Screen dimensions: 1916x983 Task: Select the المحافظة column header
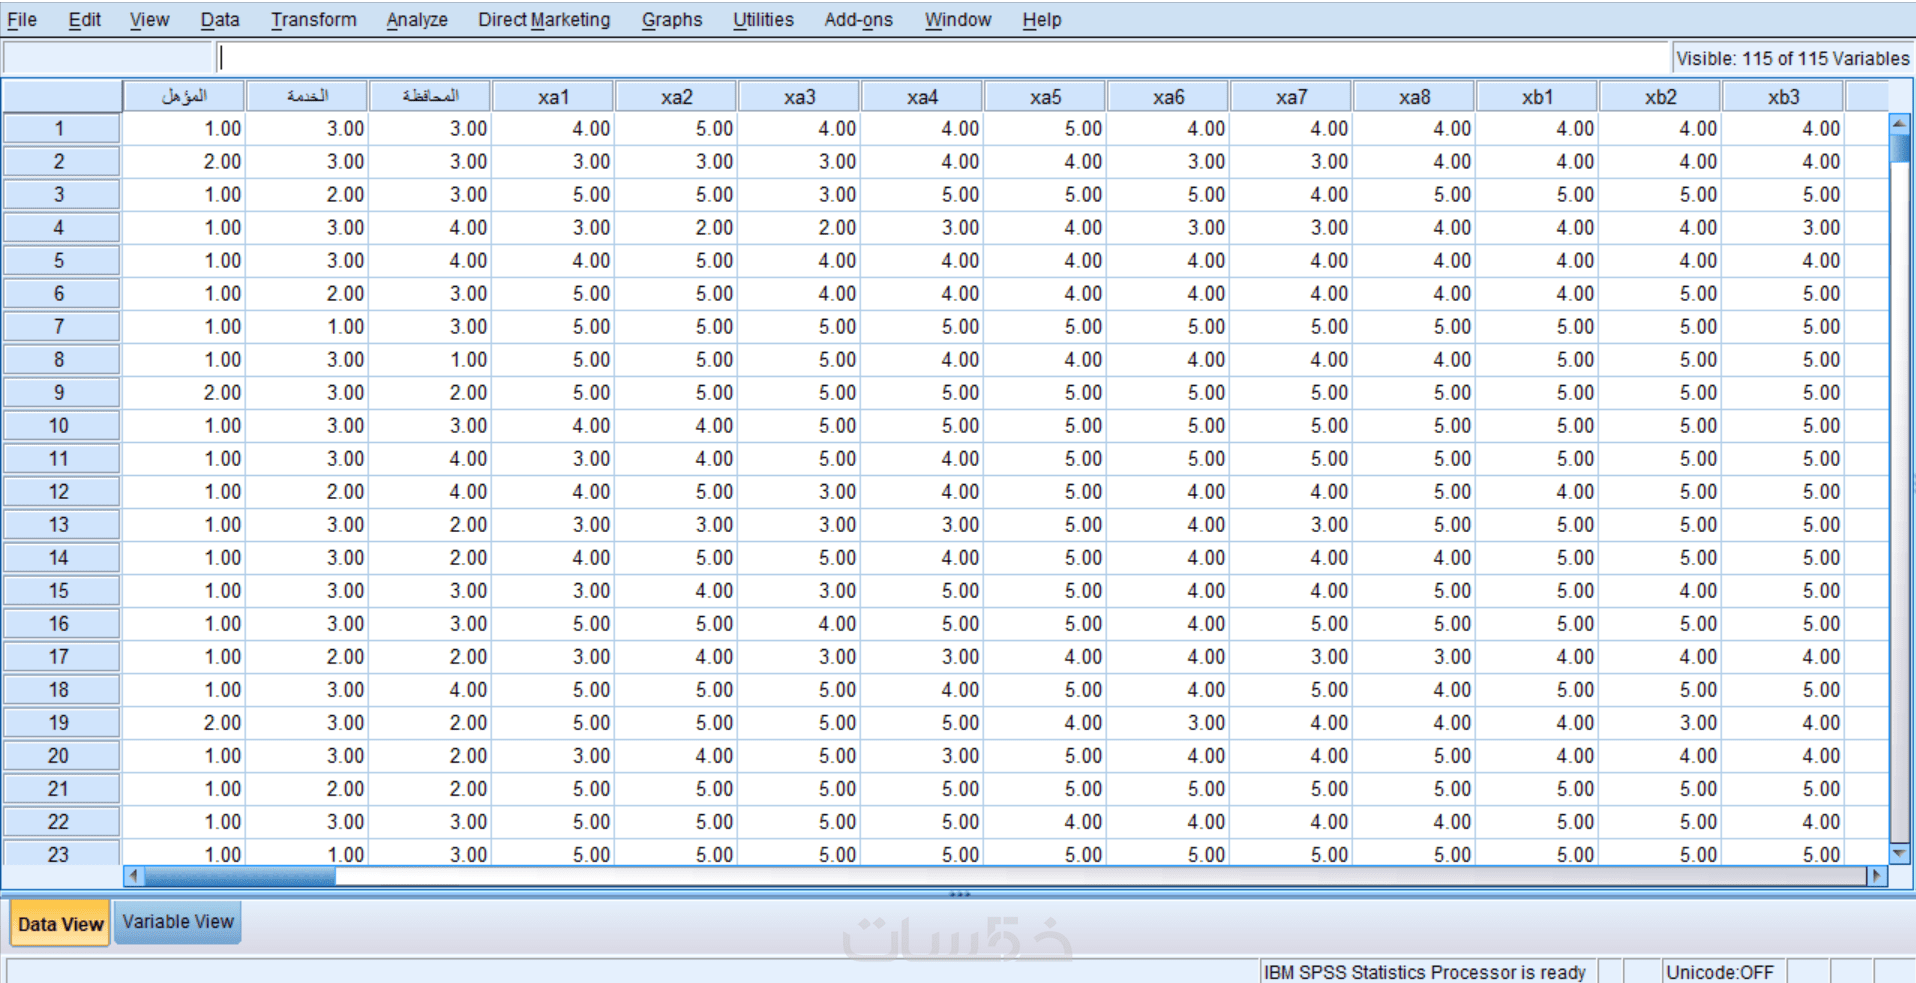point(430,97)
